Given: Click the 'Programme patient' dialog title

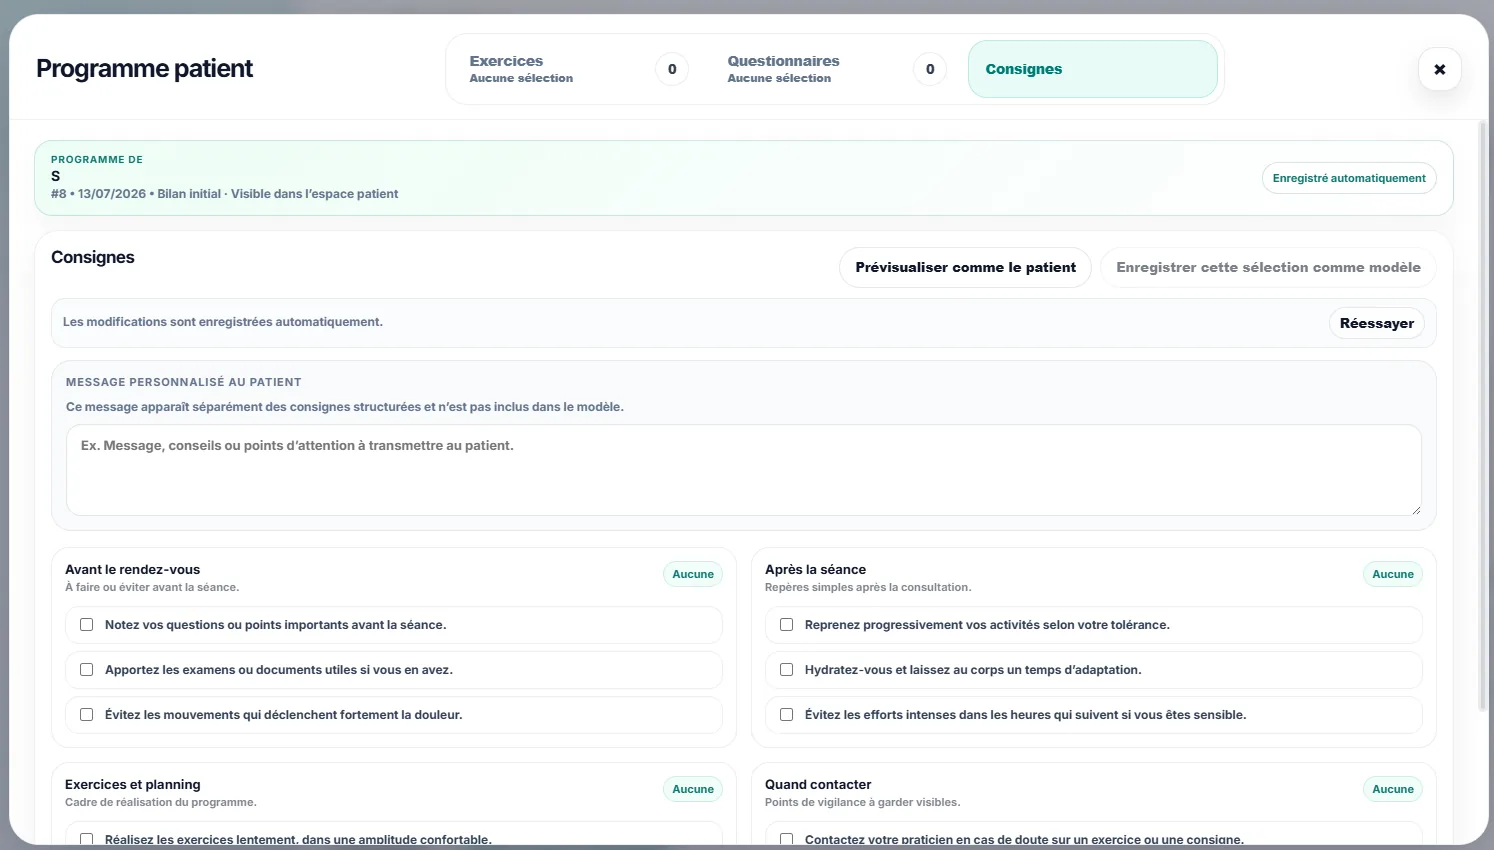Looking at the screenshot, I should point(145,69).
